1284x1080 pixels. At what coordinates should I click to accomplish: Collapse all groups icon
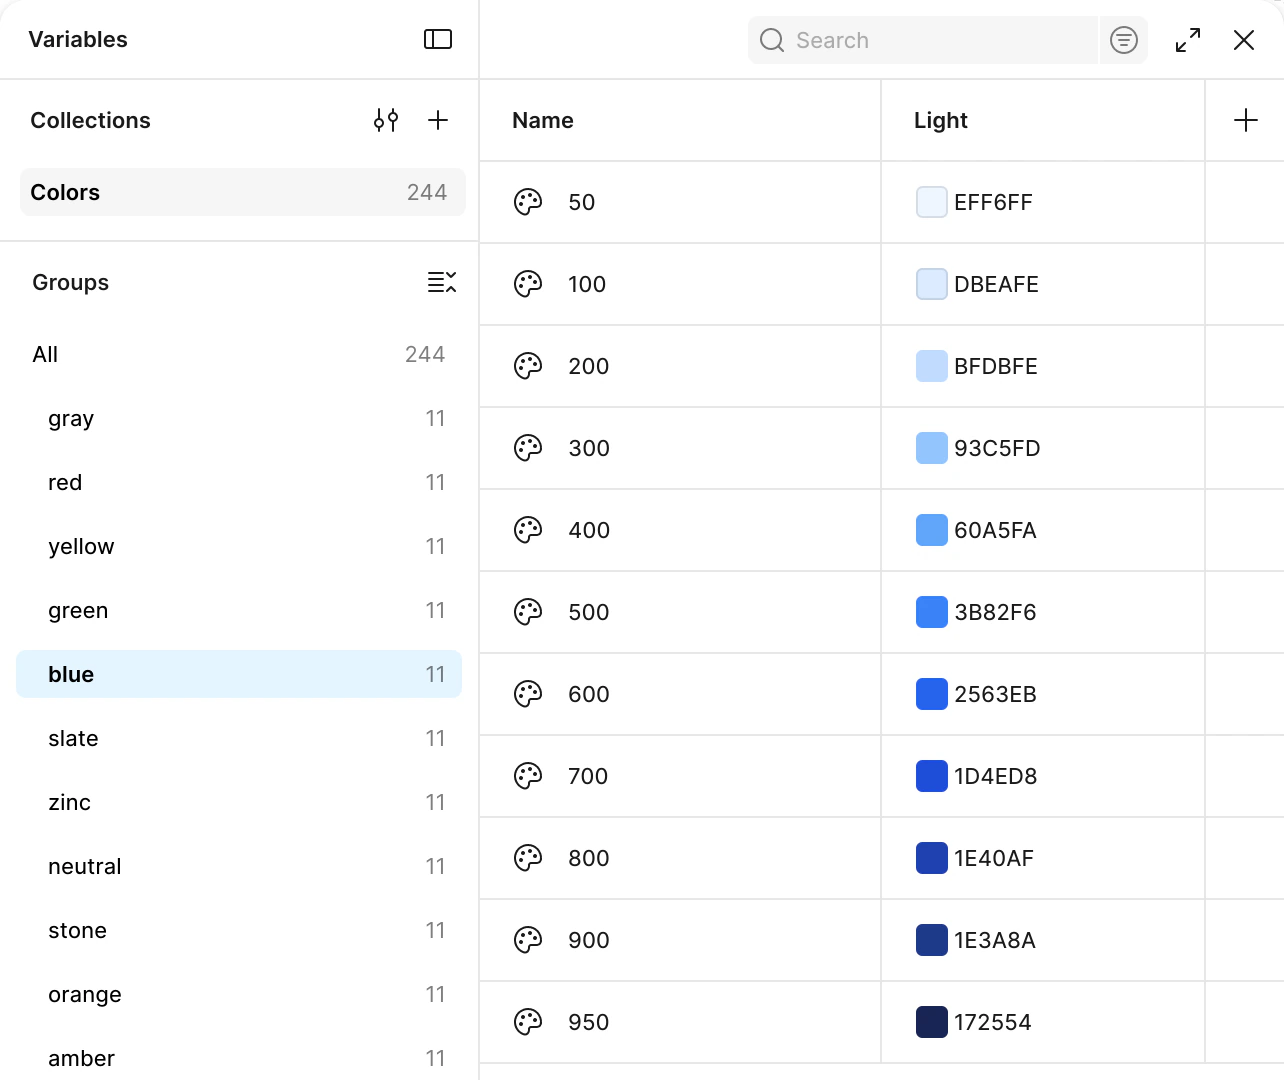coord(442,282)
